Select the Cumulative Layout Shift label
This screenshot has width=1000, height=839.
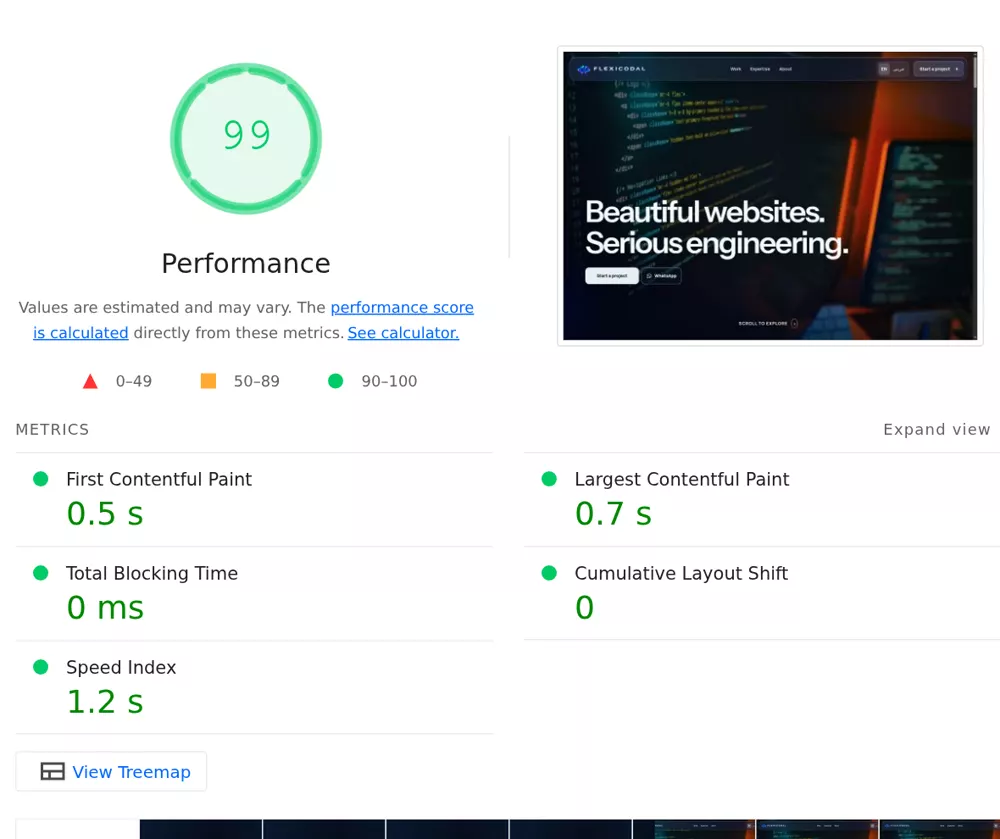point(681,573)
